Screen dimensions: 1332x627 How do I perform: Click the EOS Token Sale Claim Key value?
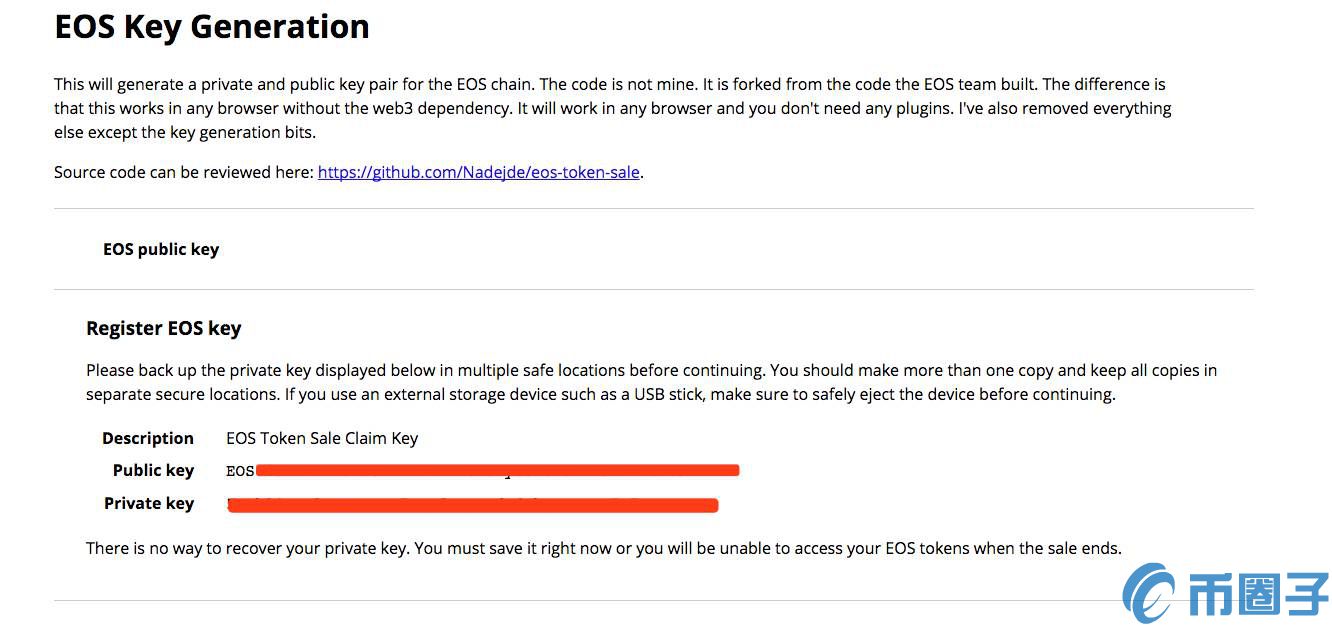pyautogui.click(x=322, y=438)
